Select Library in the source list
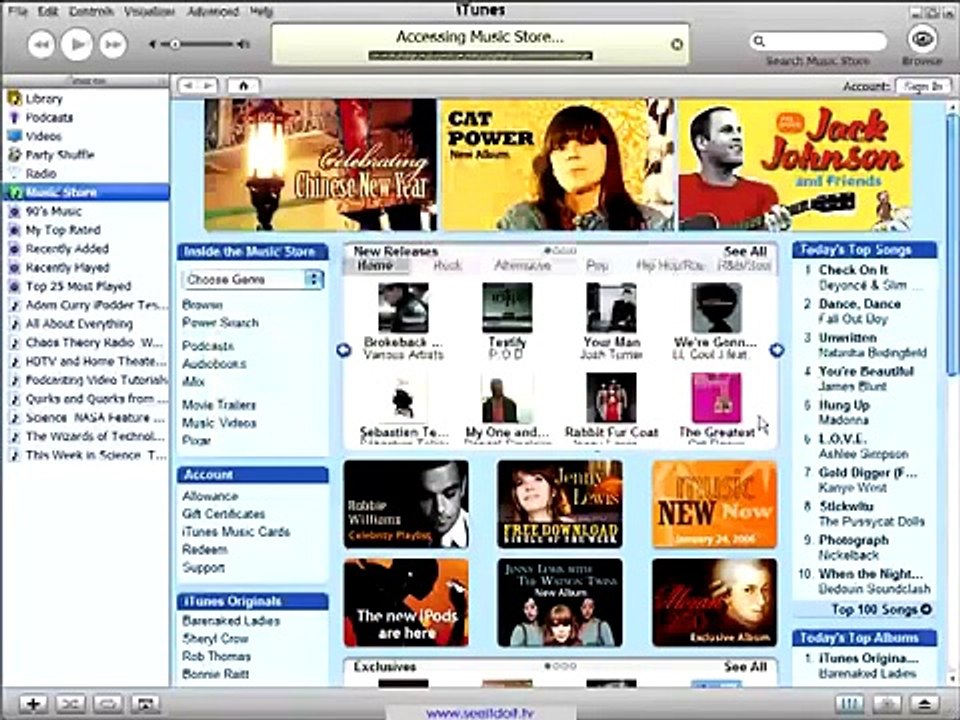The height and width of the screenshot is (720, 960). pyautogui.click(x=85, y=99)
